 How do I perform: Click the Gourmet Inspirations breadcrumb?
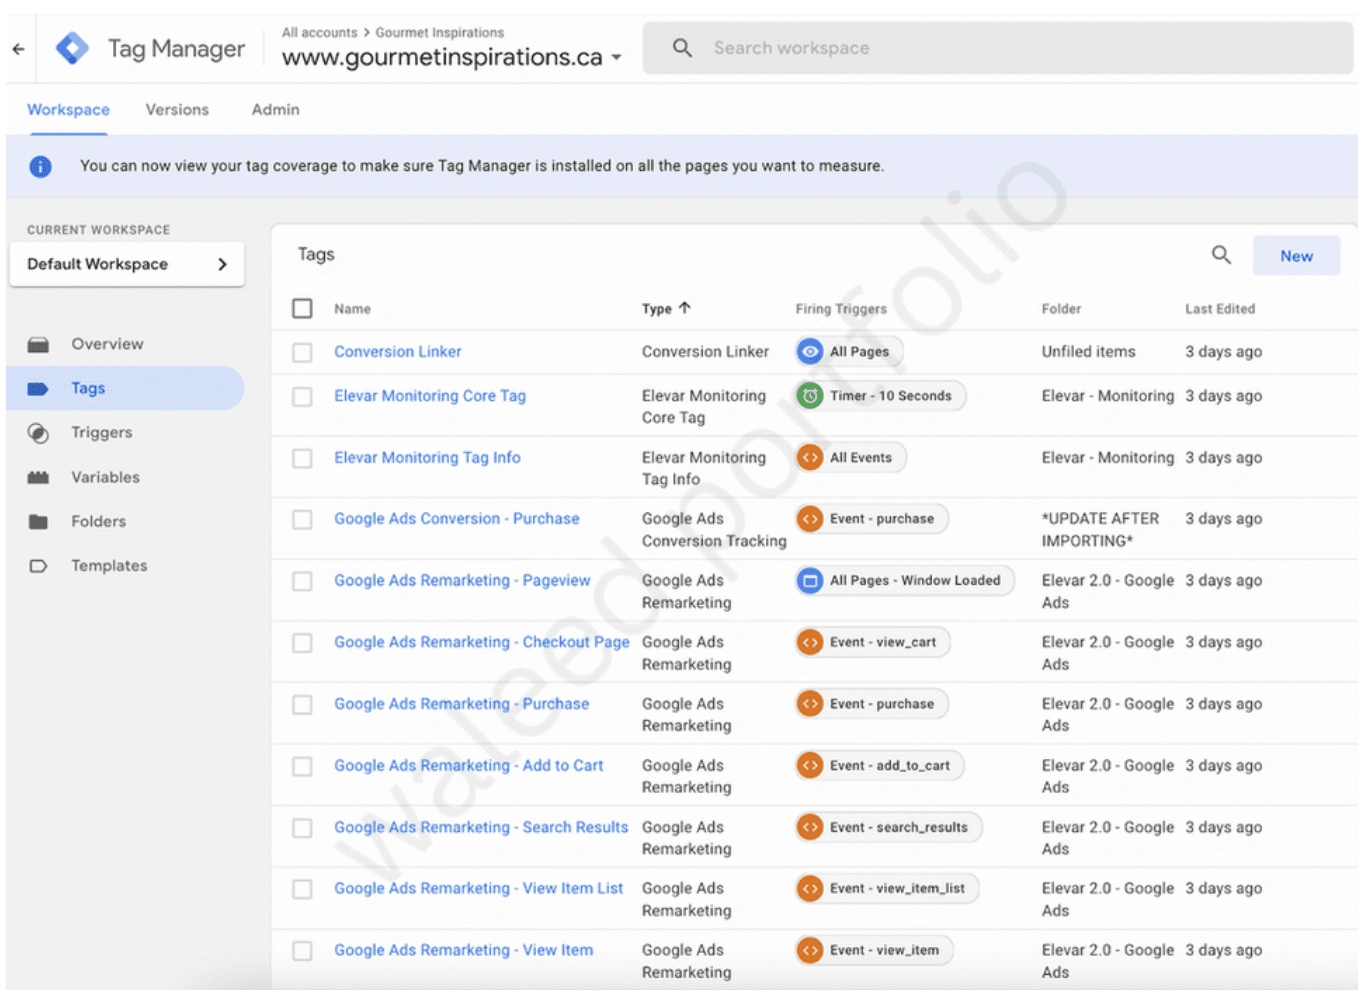(x=439, y=33)
